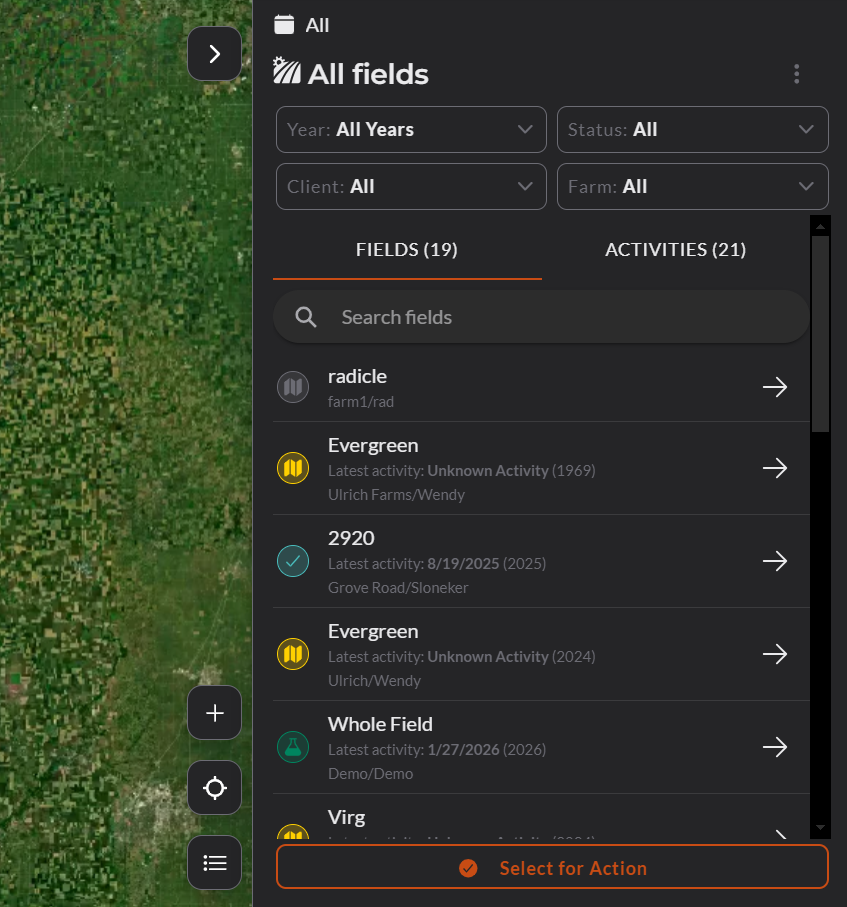Select the '2920' field name

point(351,539)
